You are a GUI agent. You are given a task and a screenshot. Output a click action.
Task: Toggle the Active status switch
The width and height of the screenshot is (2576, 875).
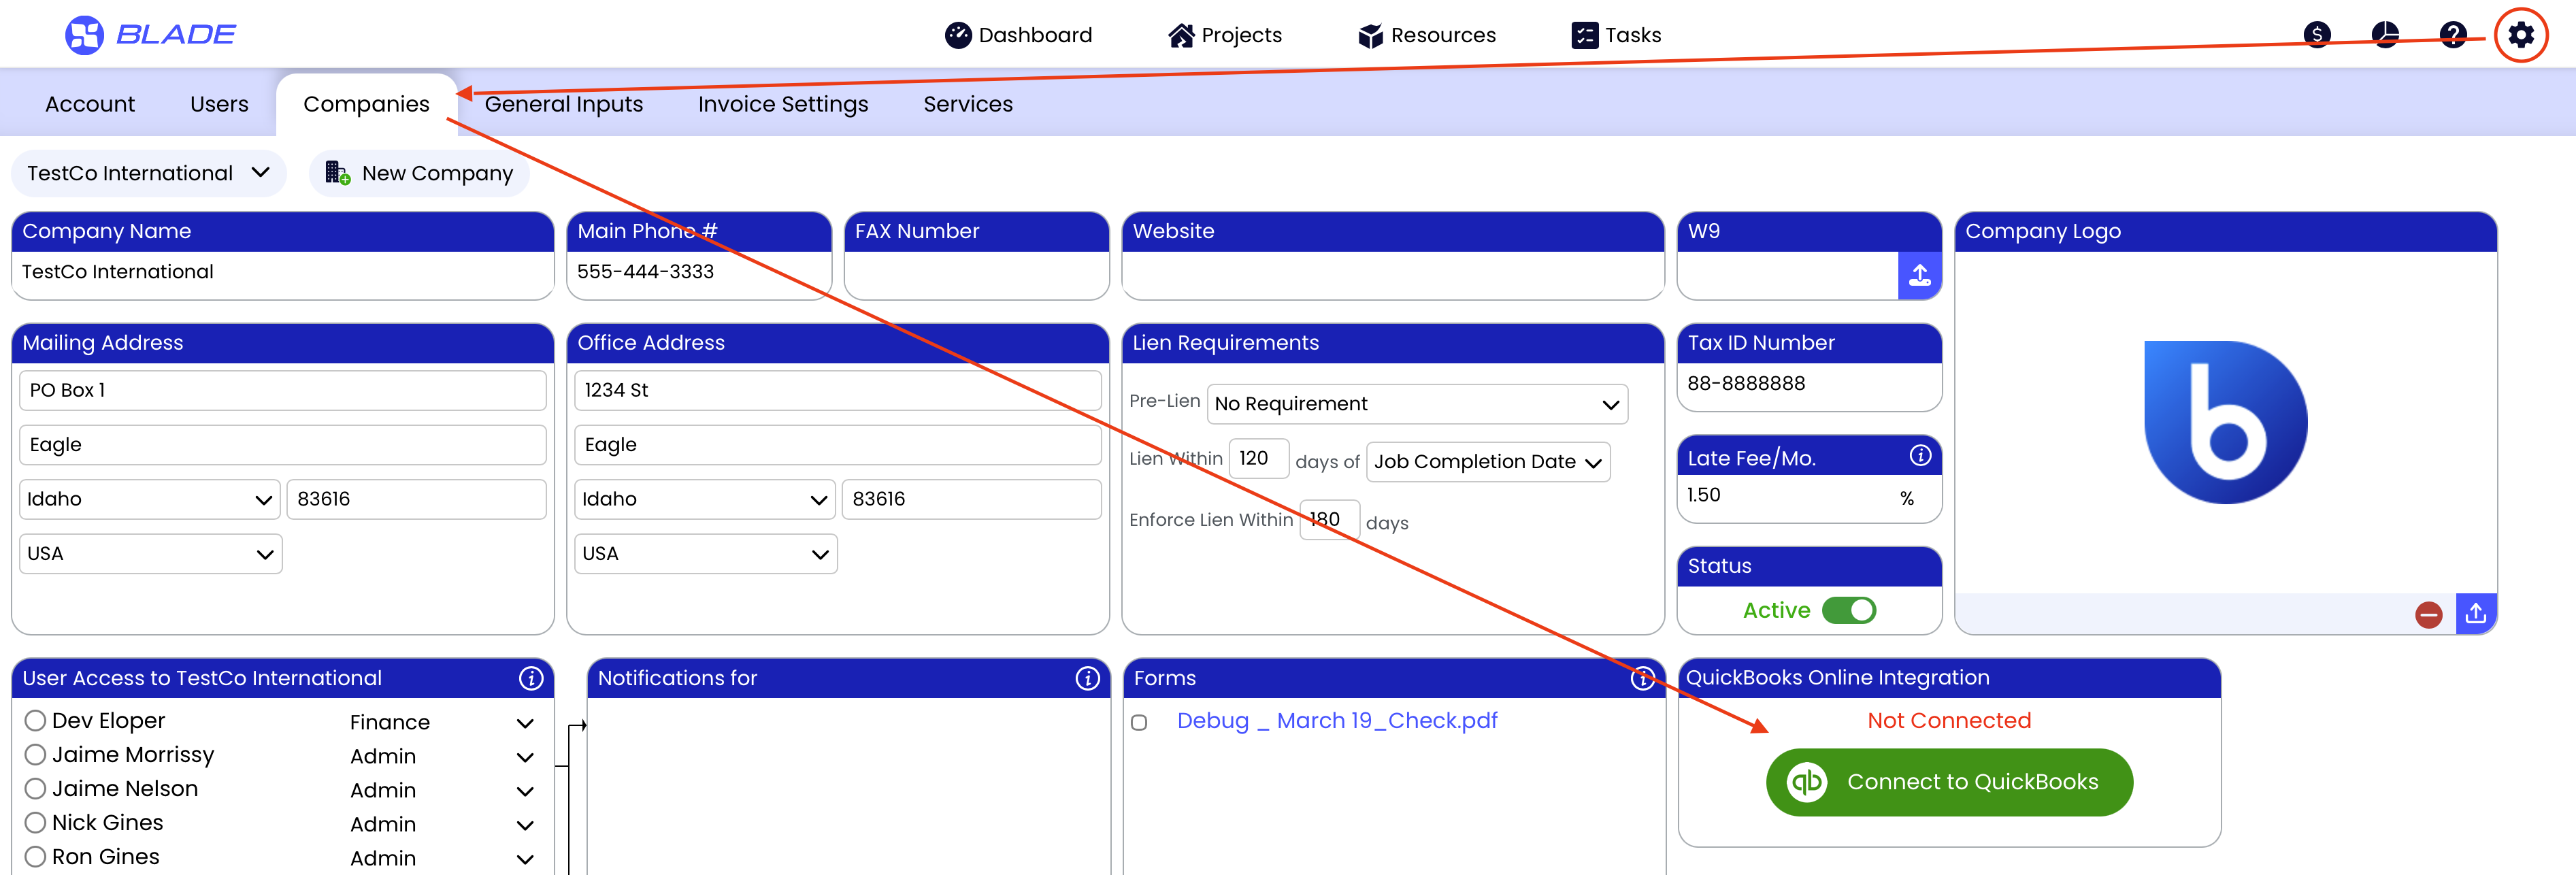(x=1848, y=610)
